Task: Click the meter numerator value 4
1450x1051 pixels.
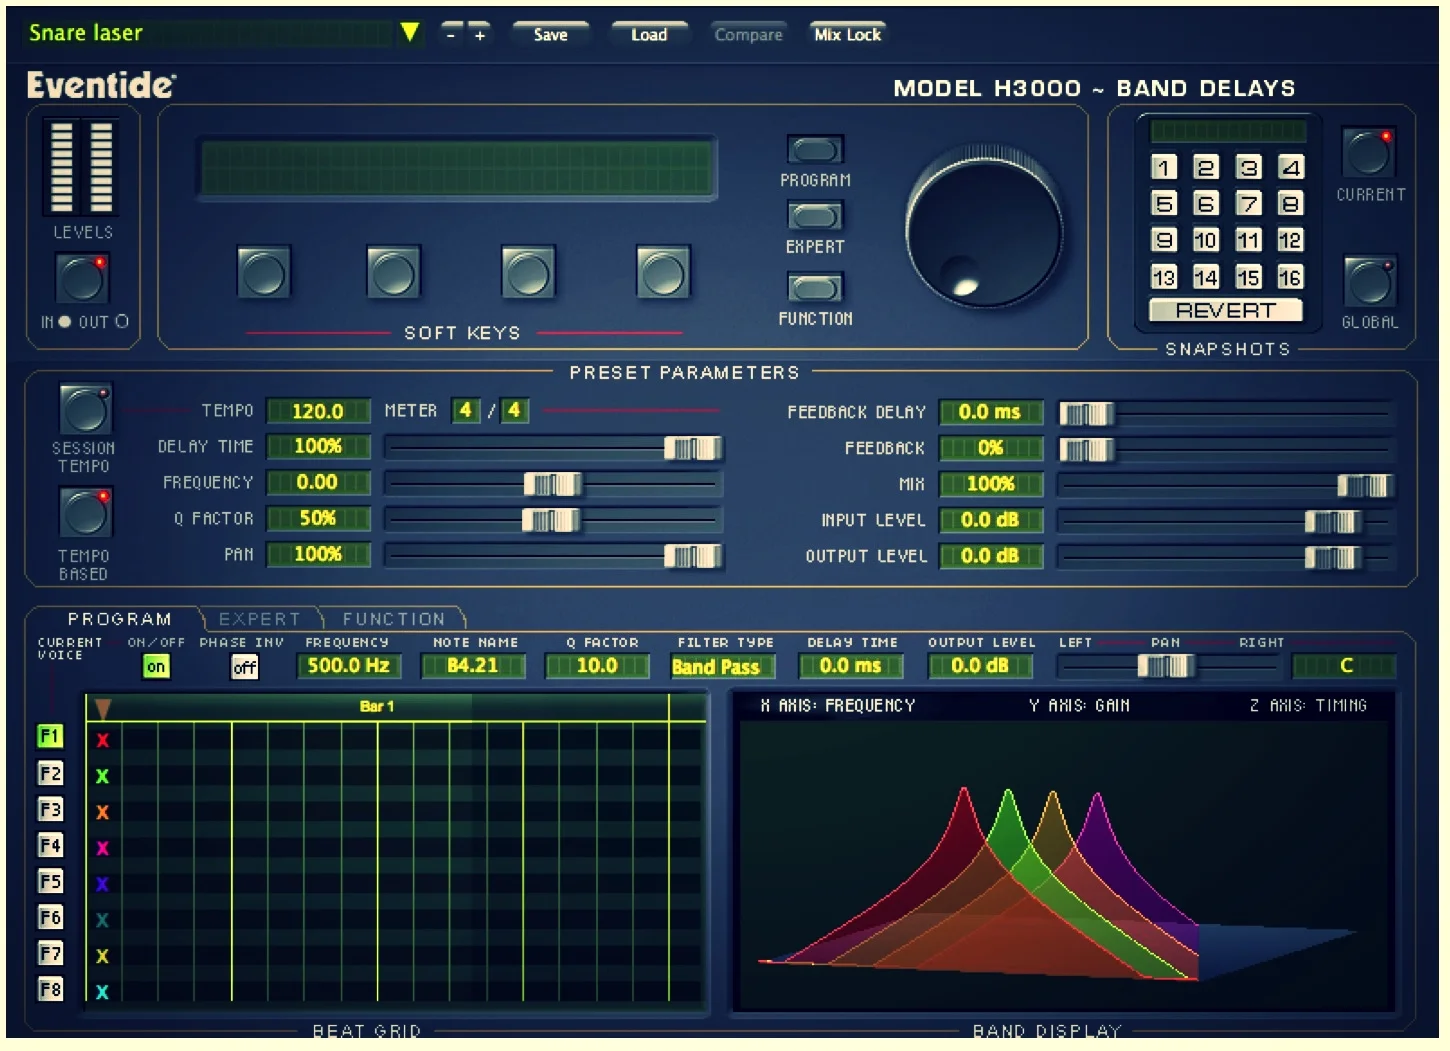Action: tap(465, 410)
